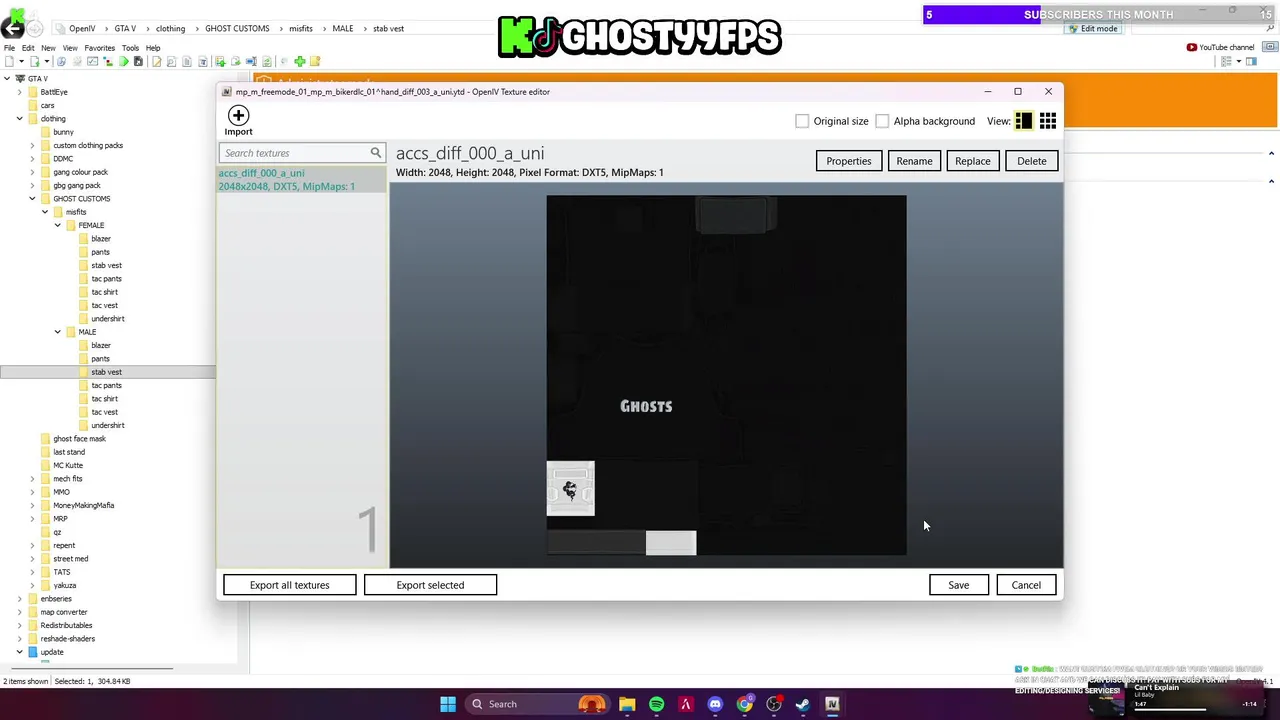Click the Rename button

[914, 161]
